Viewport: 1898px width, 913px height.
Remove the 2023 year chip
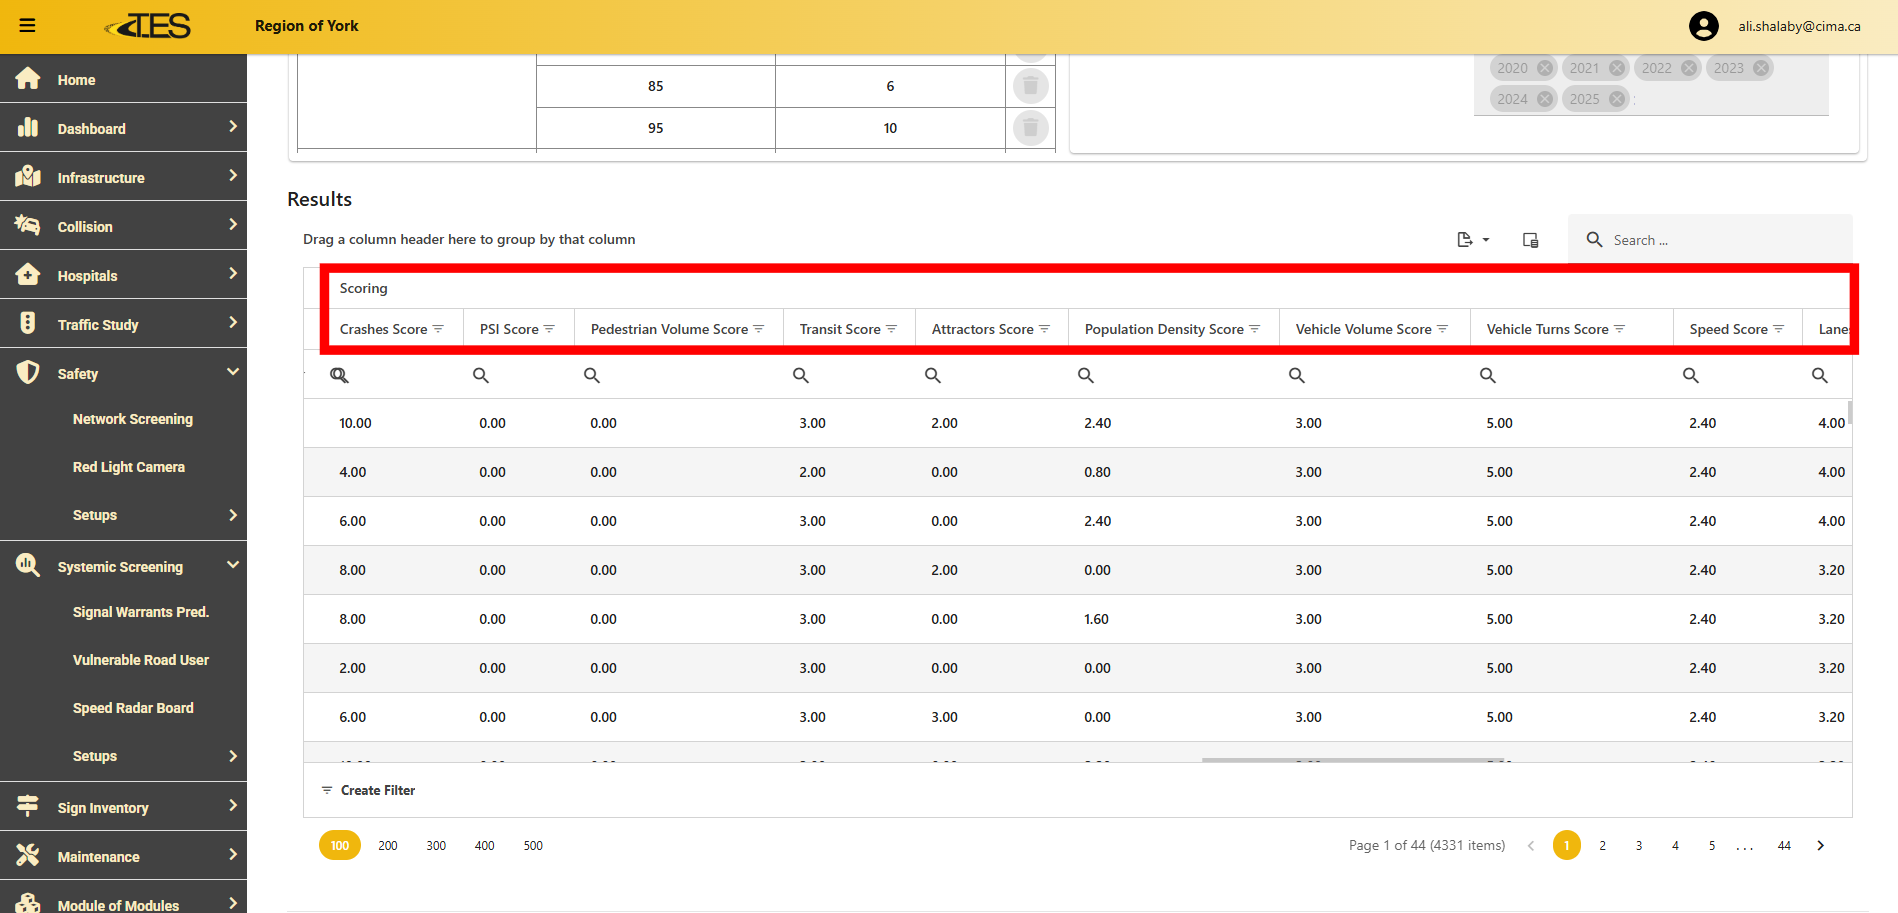(x=1761, y=68)
